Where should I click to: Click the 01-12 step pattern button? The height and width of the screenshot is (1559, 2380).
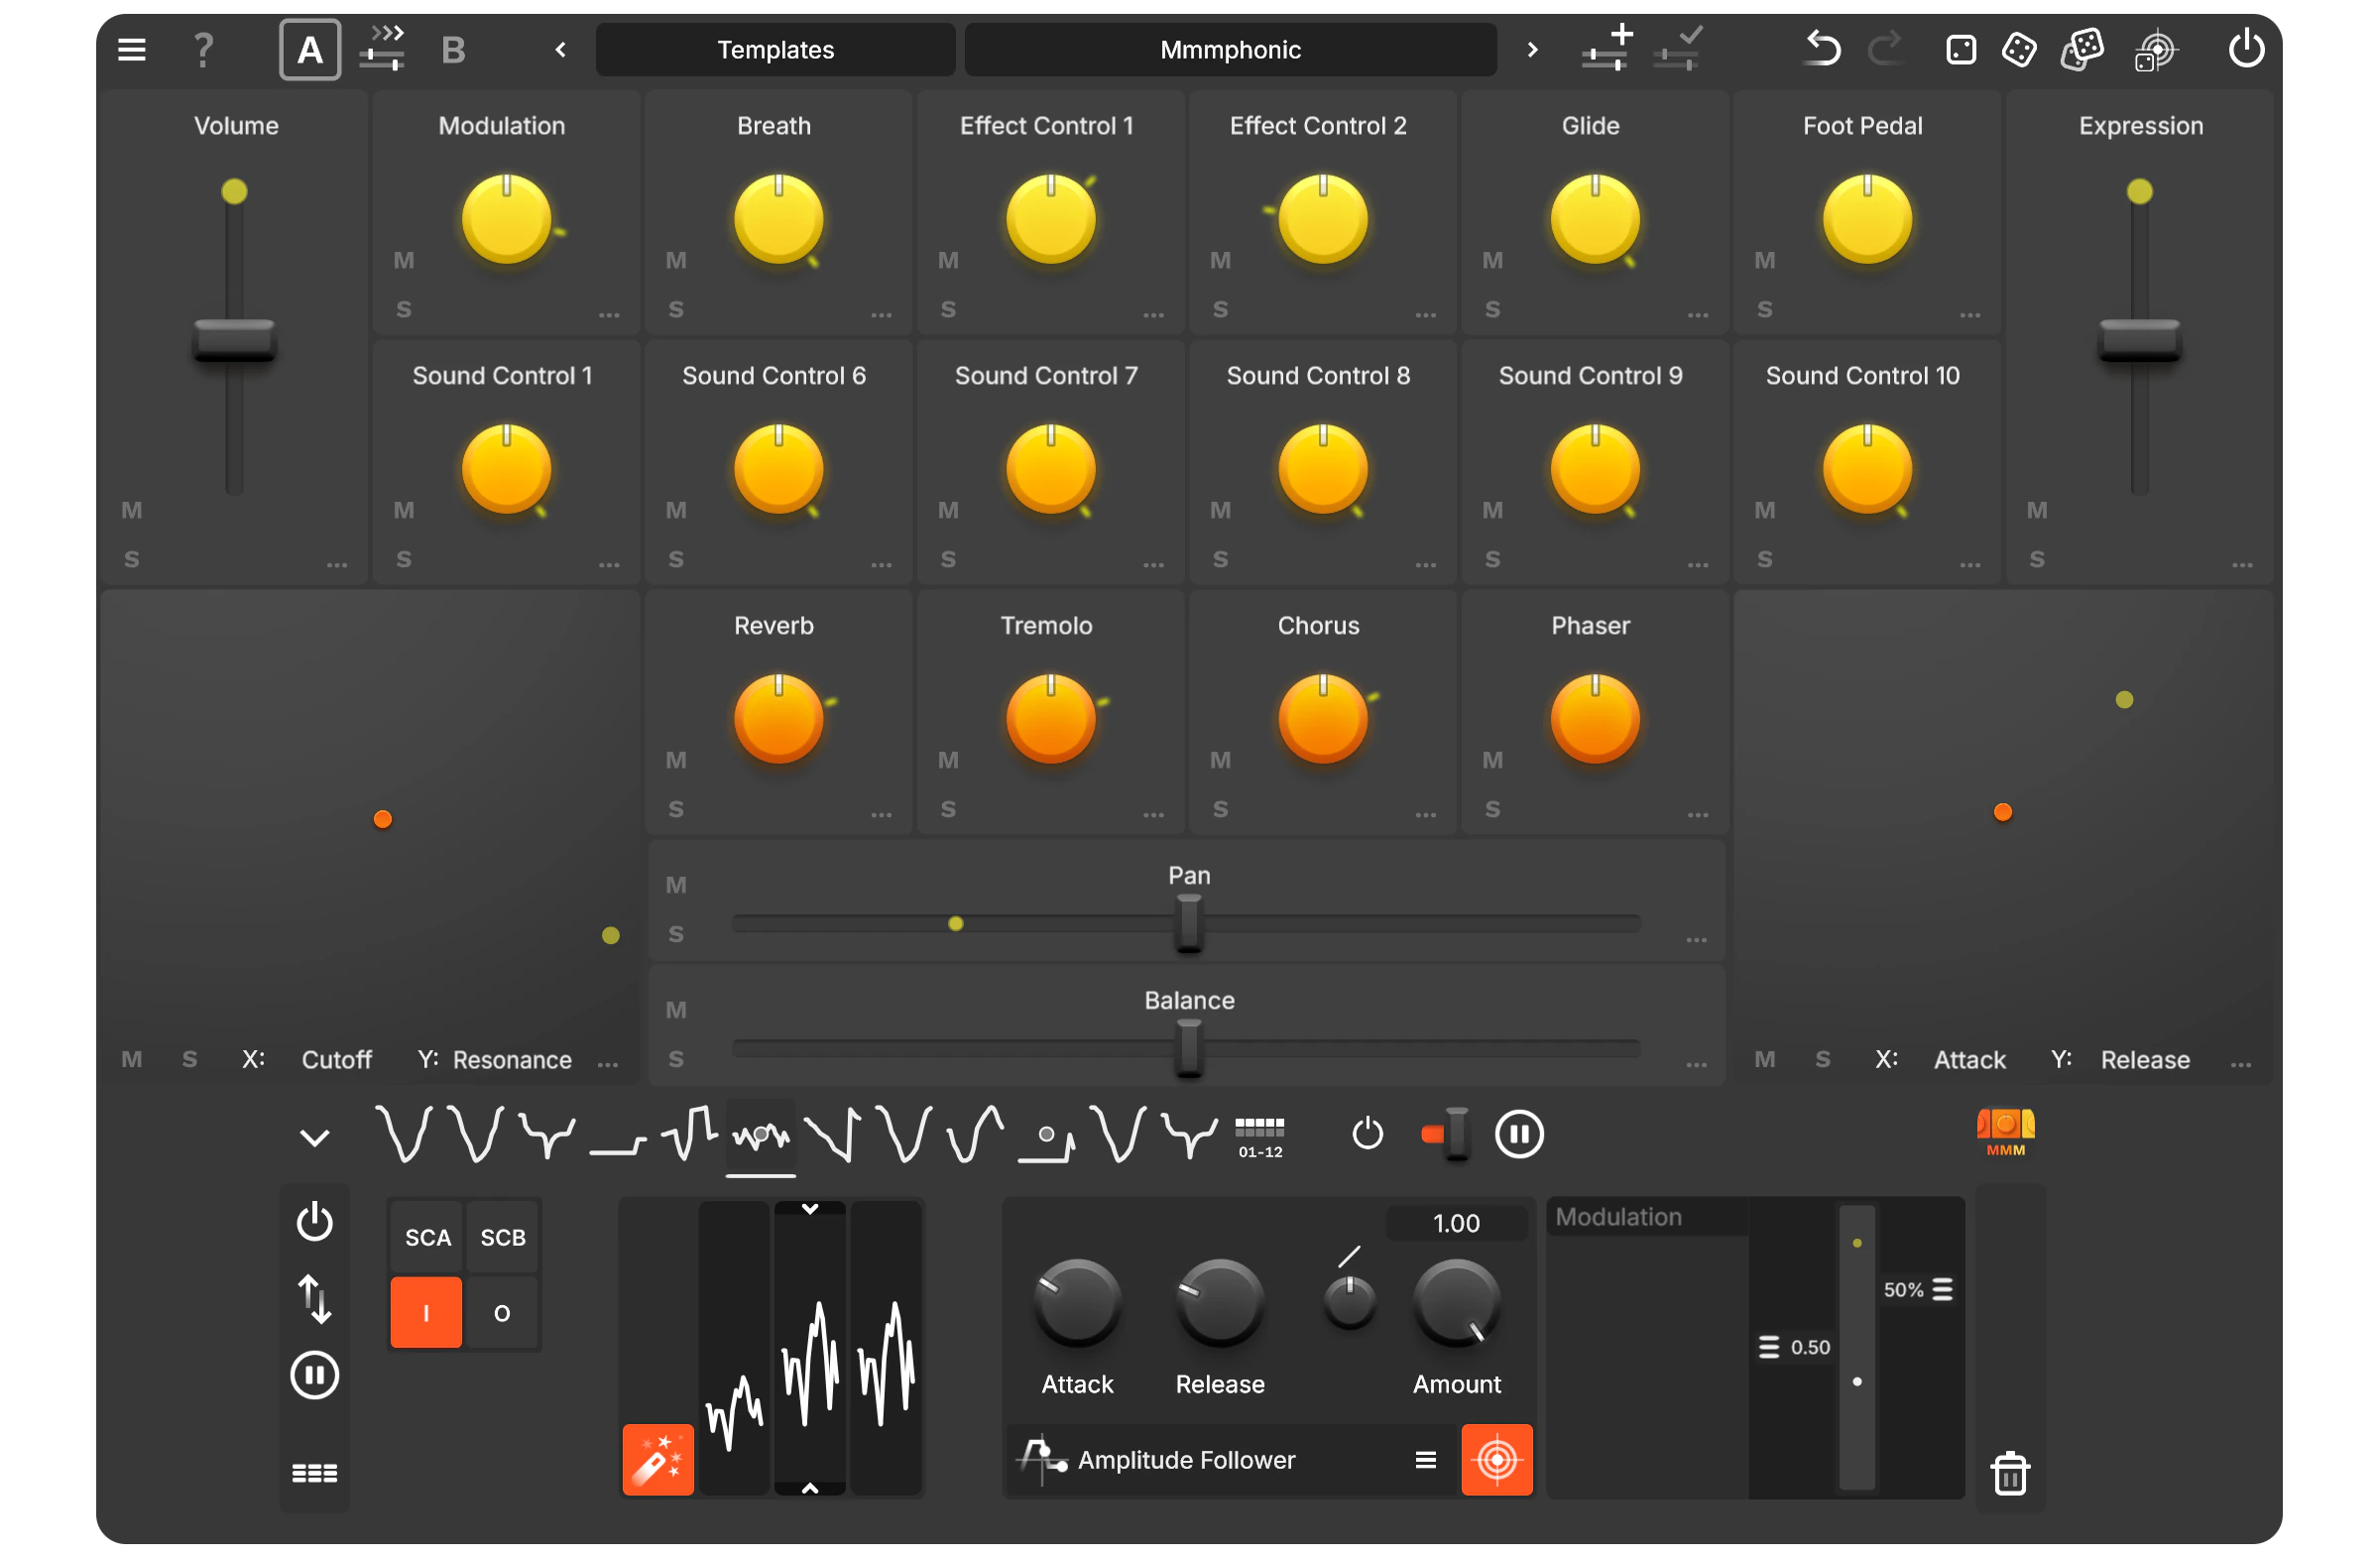[1260, 1135]
